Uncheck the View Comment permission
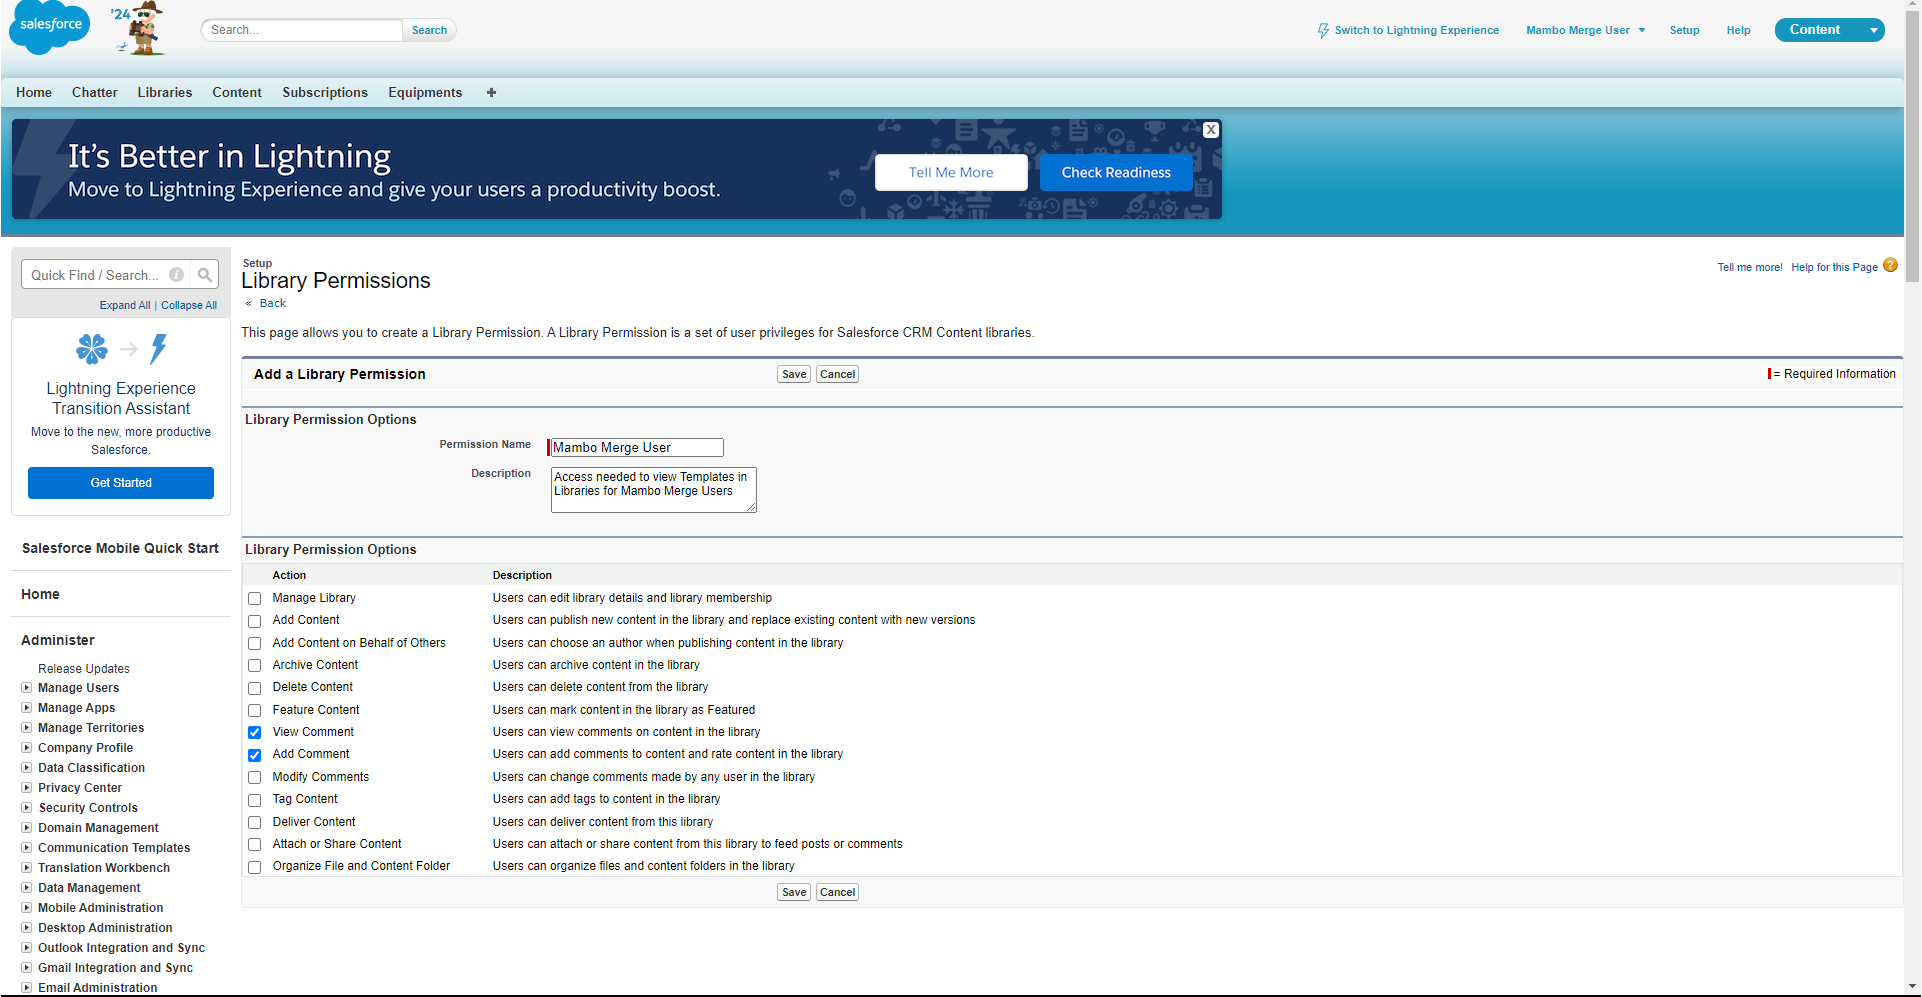 coord(254,732)
